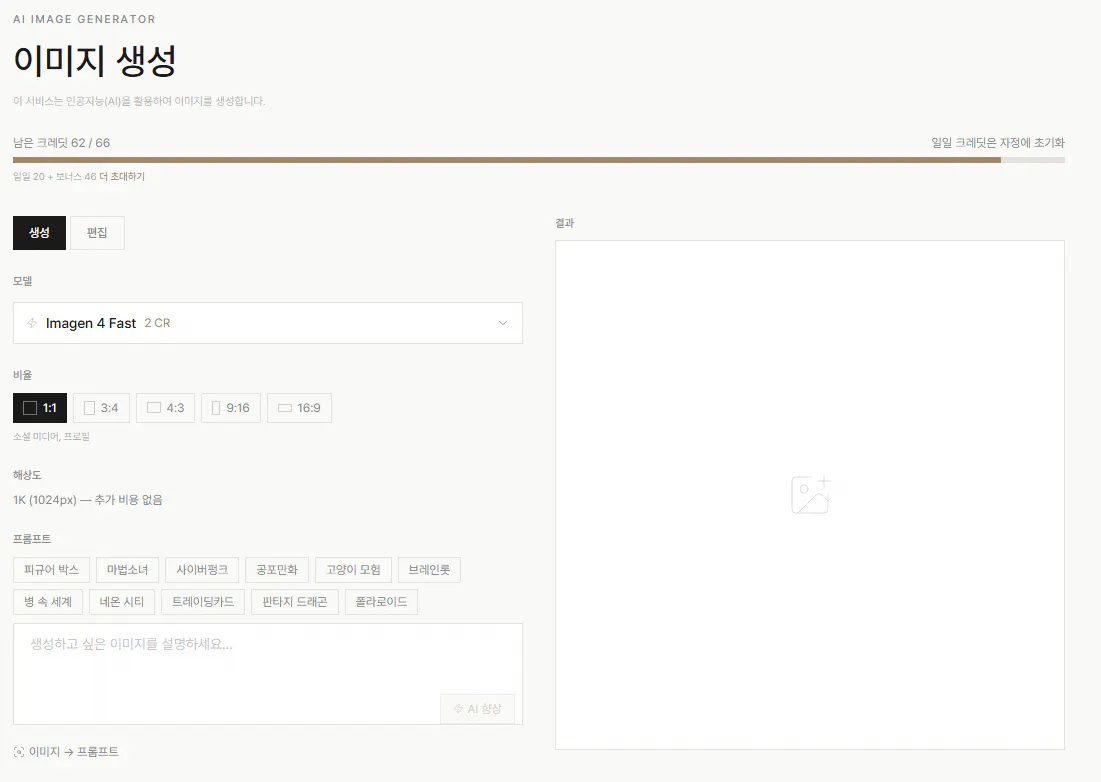Switch to the 생성 tab

pyautogui.click(x=39, y=233)
